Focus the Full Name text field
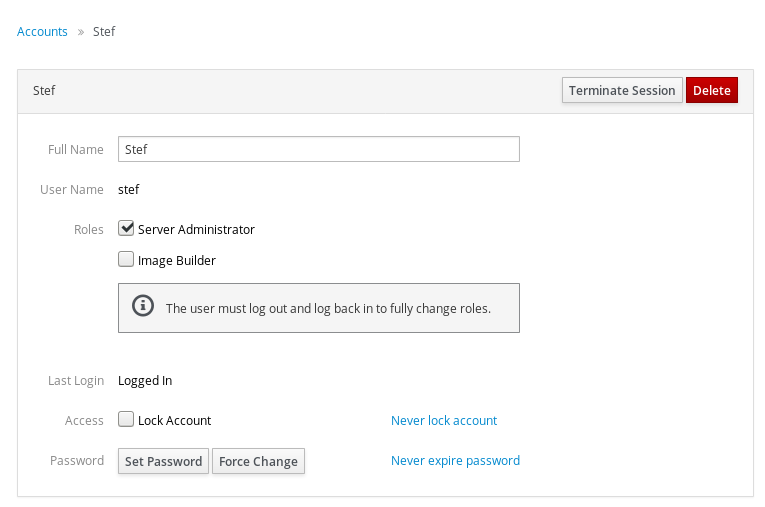765x507 pixels. pyautogui.click(x=318, y=149)
